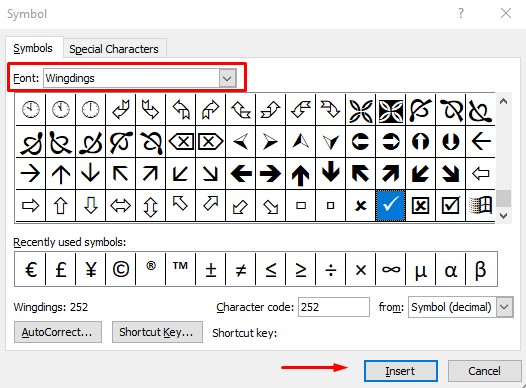526x388 pixels.
Task: Select the thin up-left diagonal arrow symbol
Action: 120,173
